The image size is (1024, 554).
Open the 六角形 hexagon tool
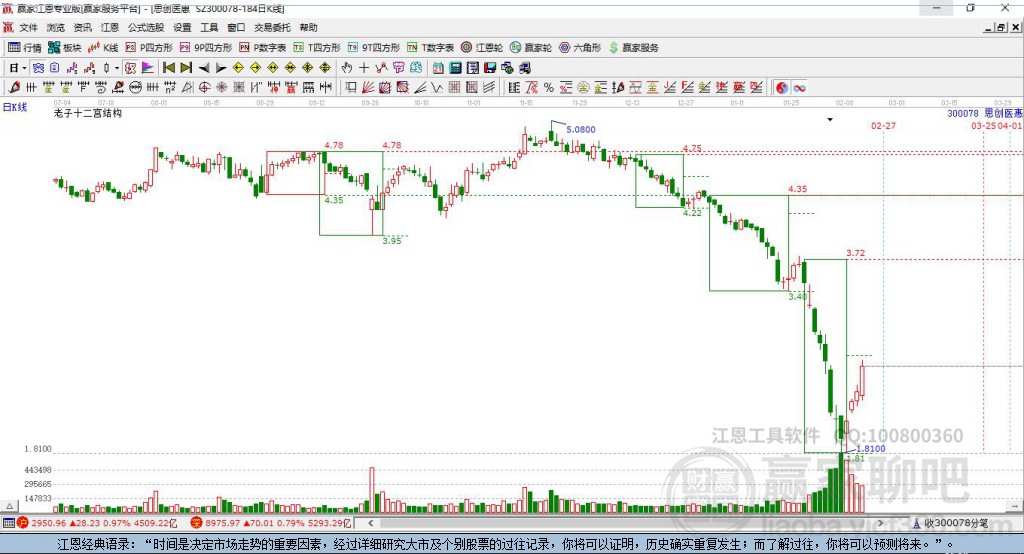580,48
